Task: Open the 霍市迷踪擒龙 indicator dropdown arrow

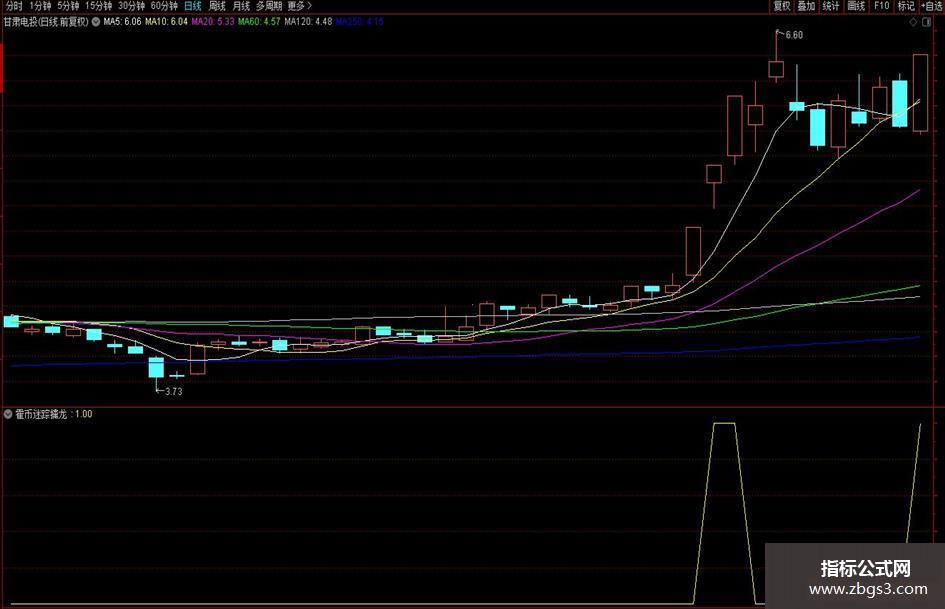Action: pyautogui.click(x=8, y=414)
